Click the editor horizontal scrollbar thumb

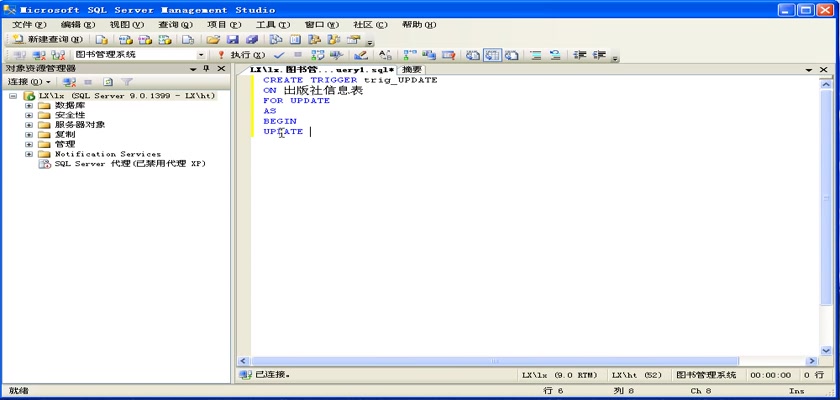(494, 361)
